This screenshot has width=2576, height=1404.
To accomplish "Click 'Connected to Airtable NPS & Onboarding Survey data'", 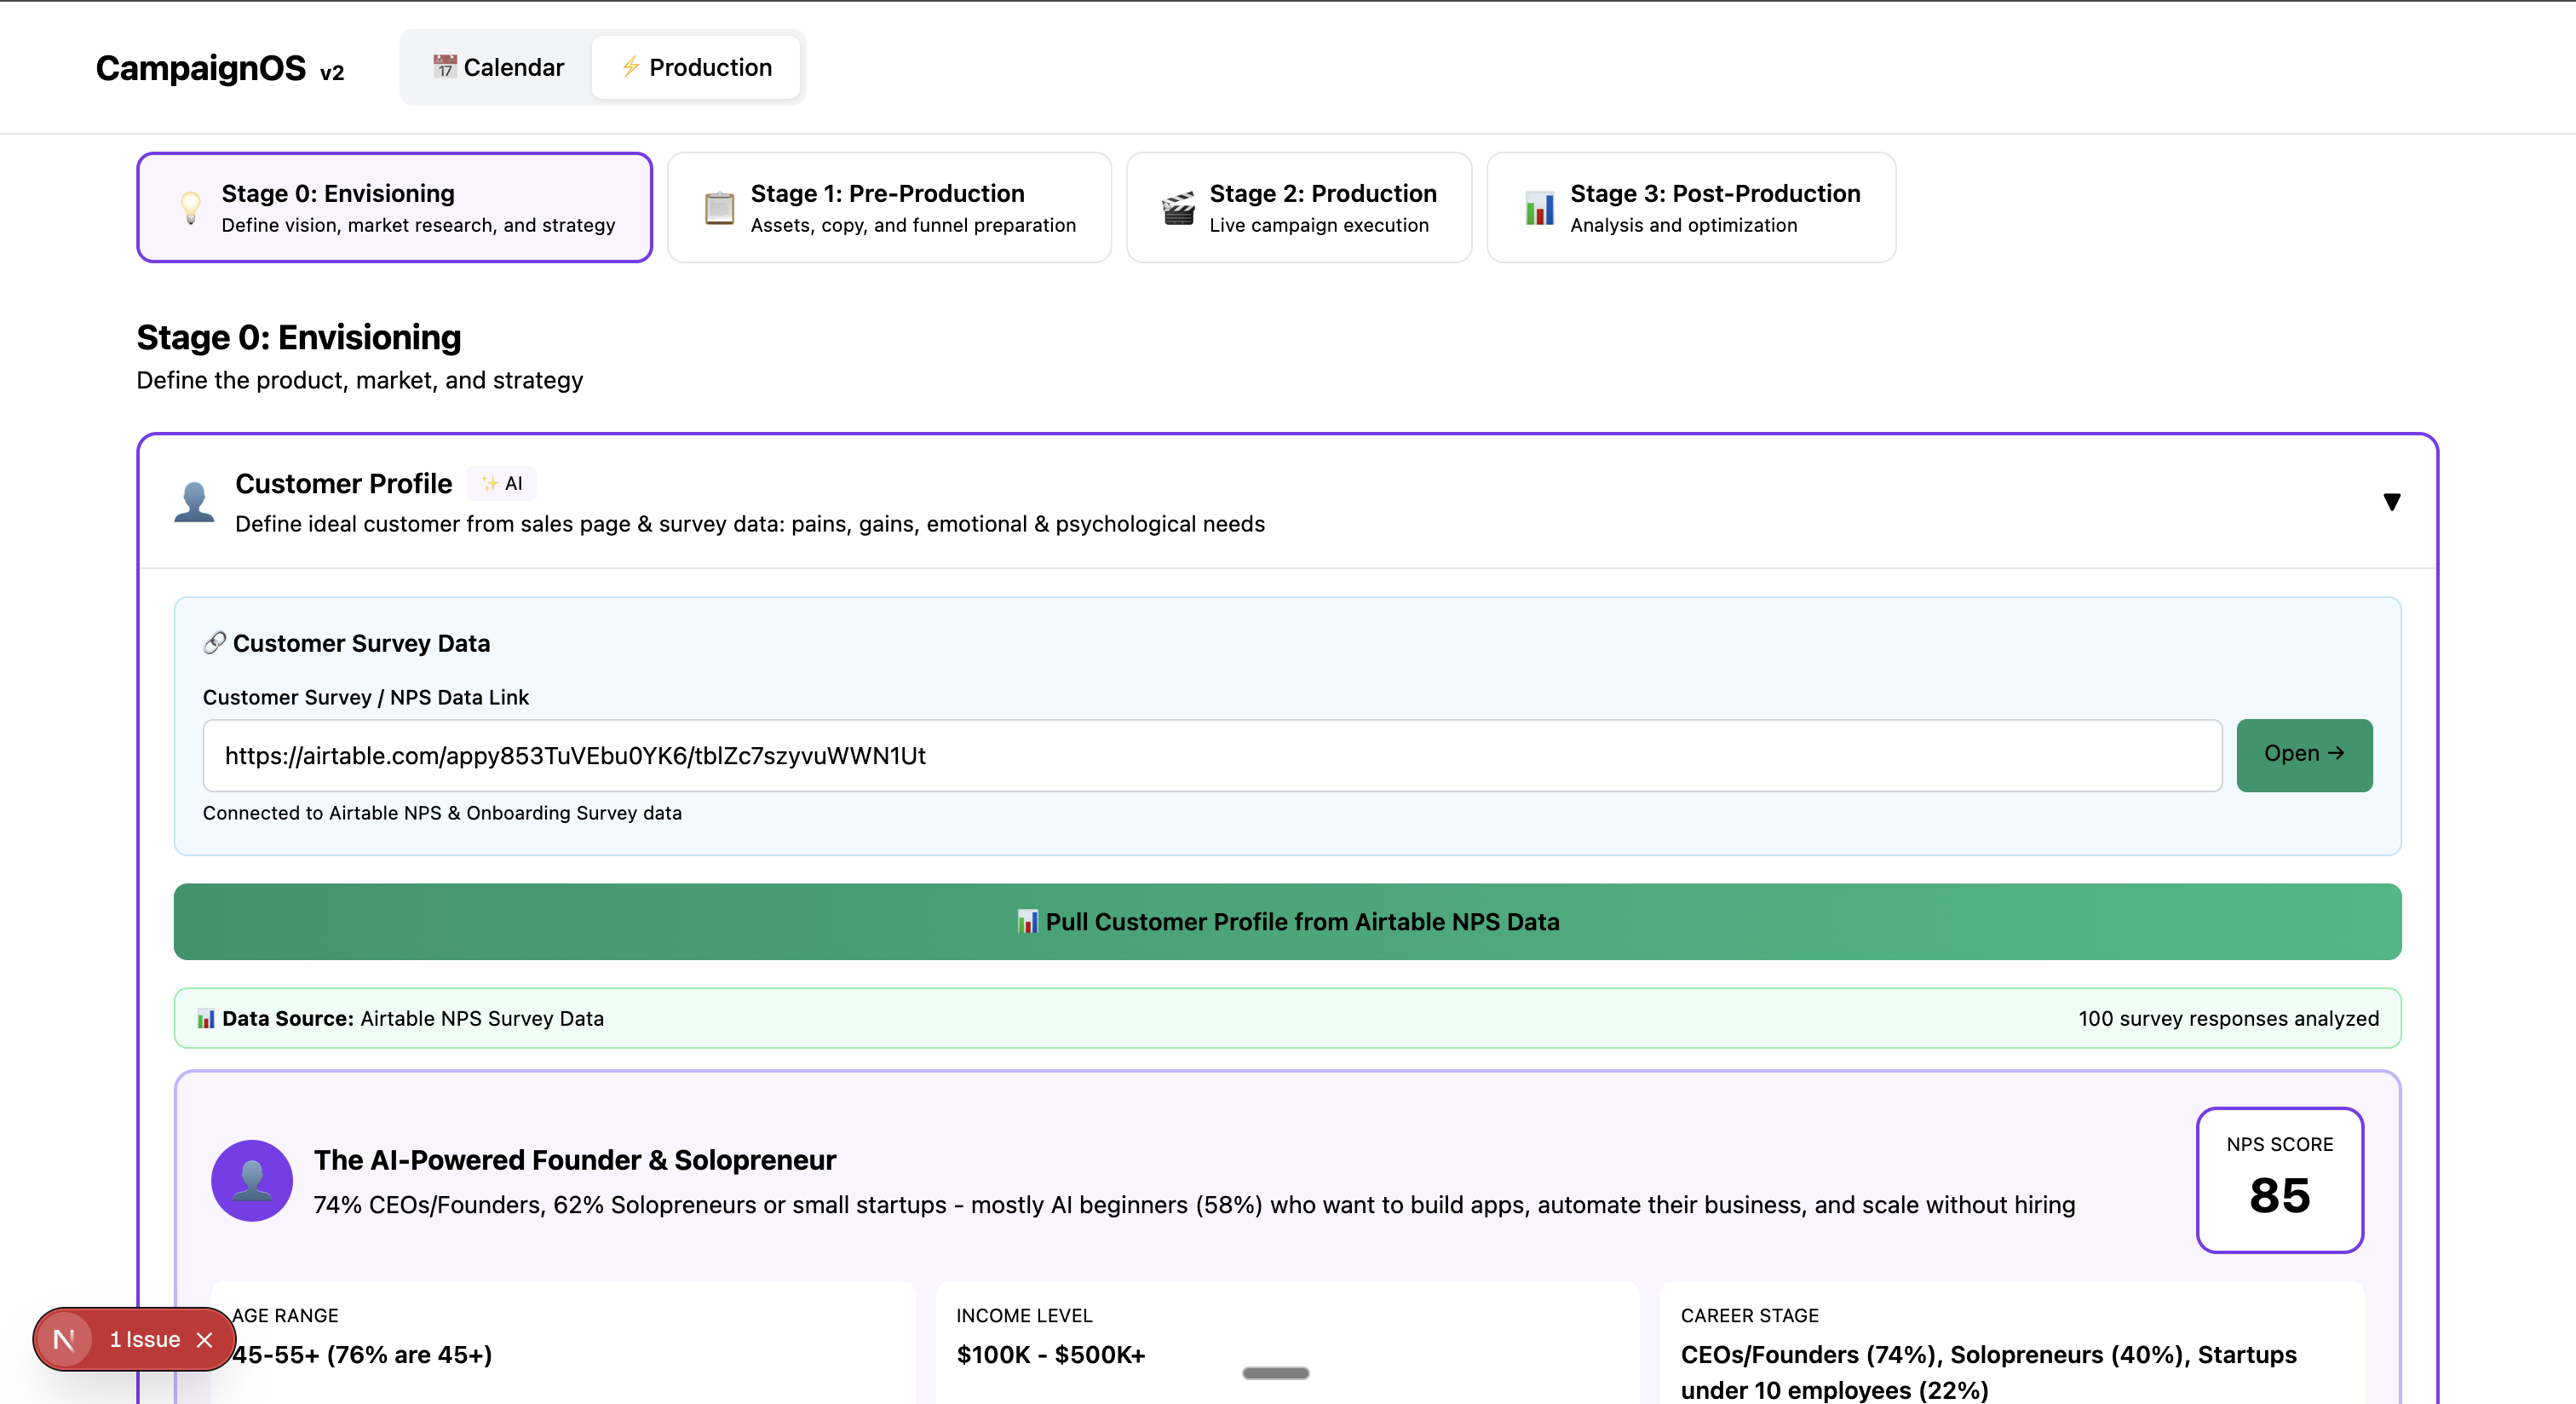I will tap(442, 813).
